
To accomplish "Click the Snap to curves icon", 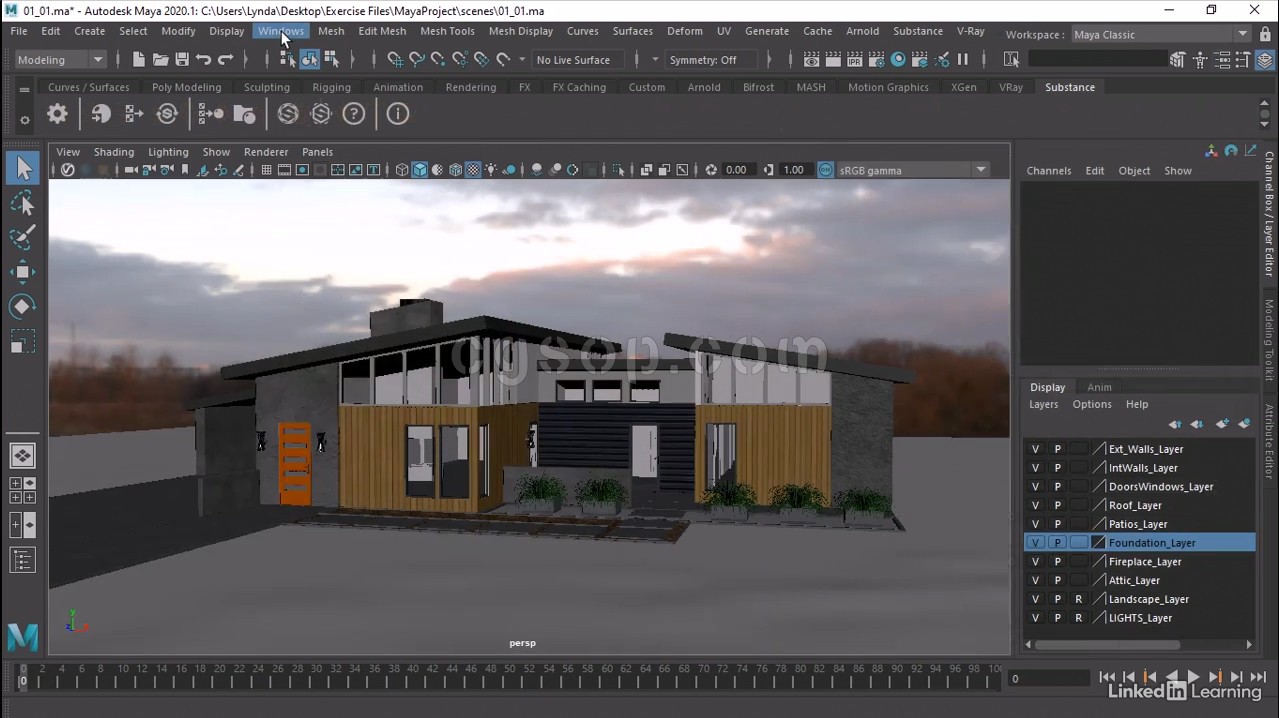I will (x=417, y=60).
